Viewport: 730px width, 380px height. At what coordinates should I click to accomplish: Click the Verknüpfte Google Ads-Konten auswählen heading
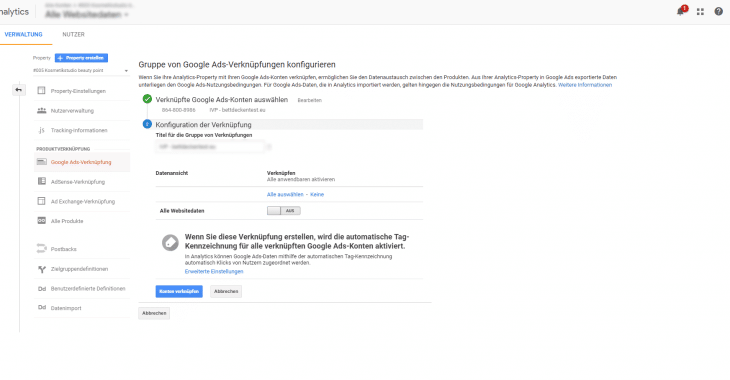click(x=222, y=100)
